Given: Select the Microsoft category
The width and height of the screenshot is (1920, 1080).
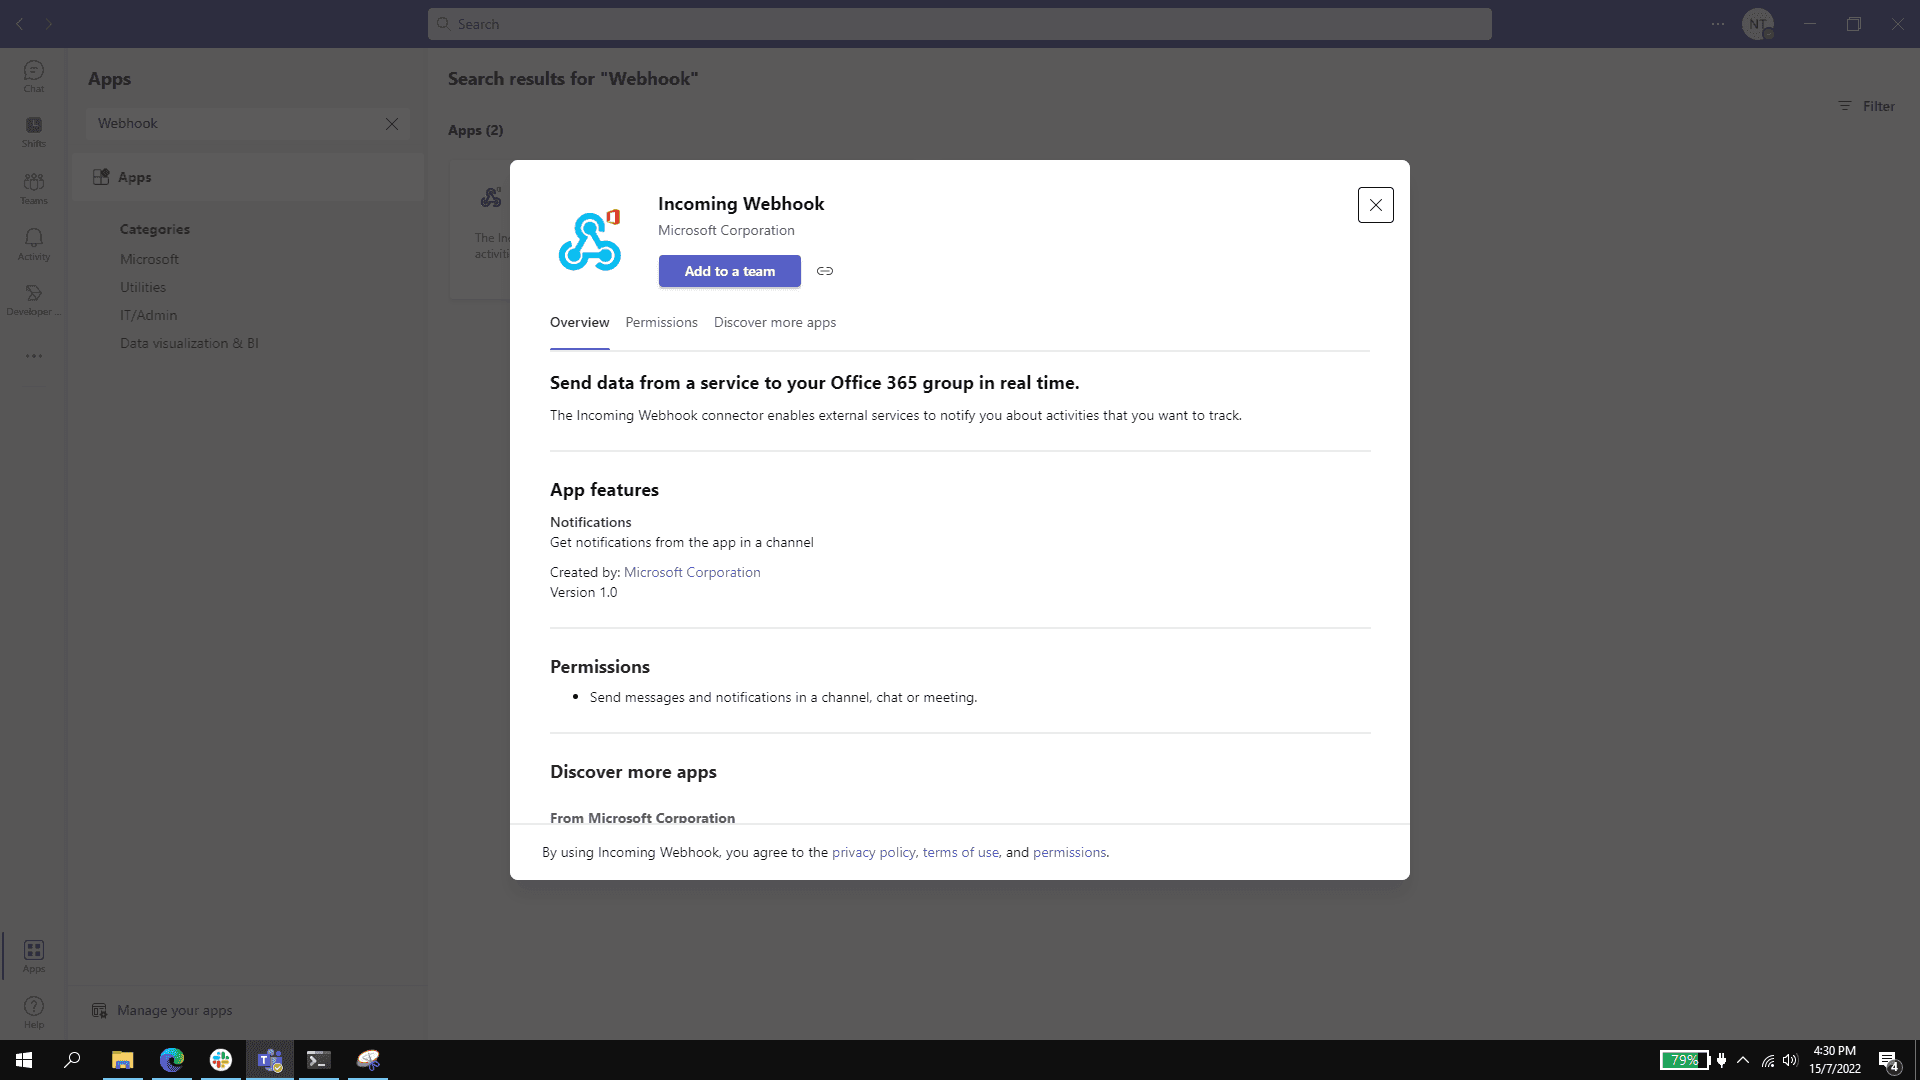Looking at the screenshot, I should coord(149,259).
